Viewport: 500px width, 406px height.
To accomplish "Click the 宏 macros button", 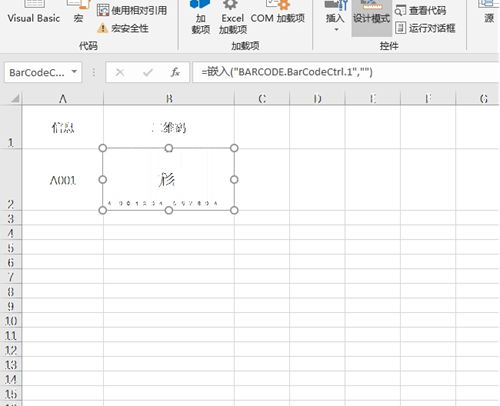I will click(78, 13).
